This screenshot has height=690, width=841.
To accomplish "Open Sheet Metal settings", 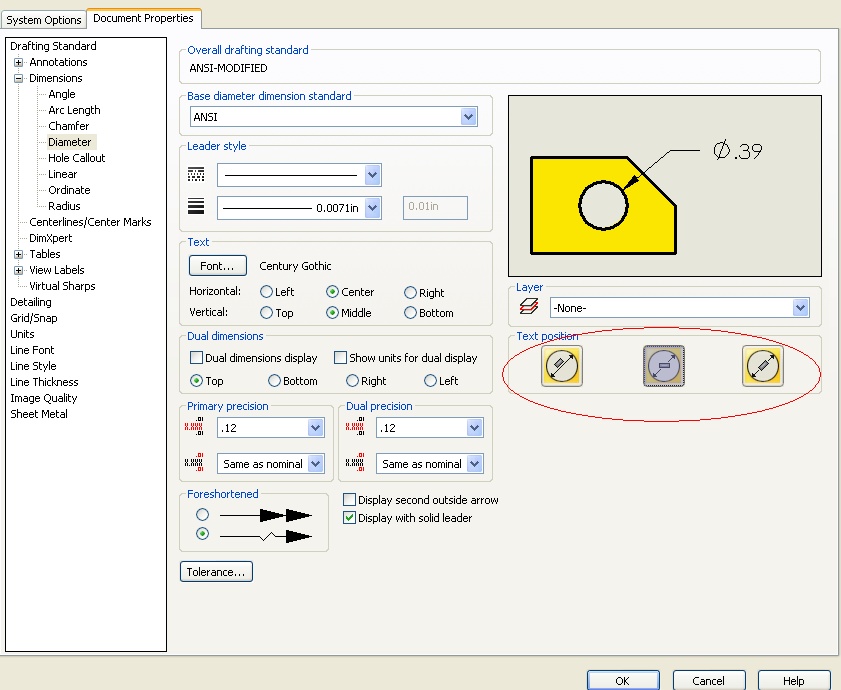I will 39,414.
